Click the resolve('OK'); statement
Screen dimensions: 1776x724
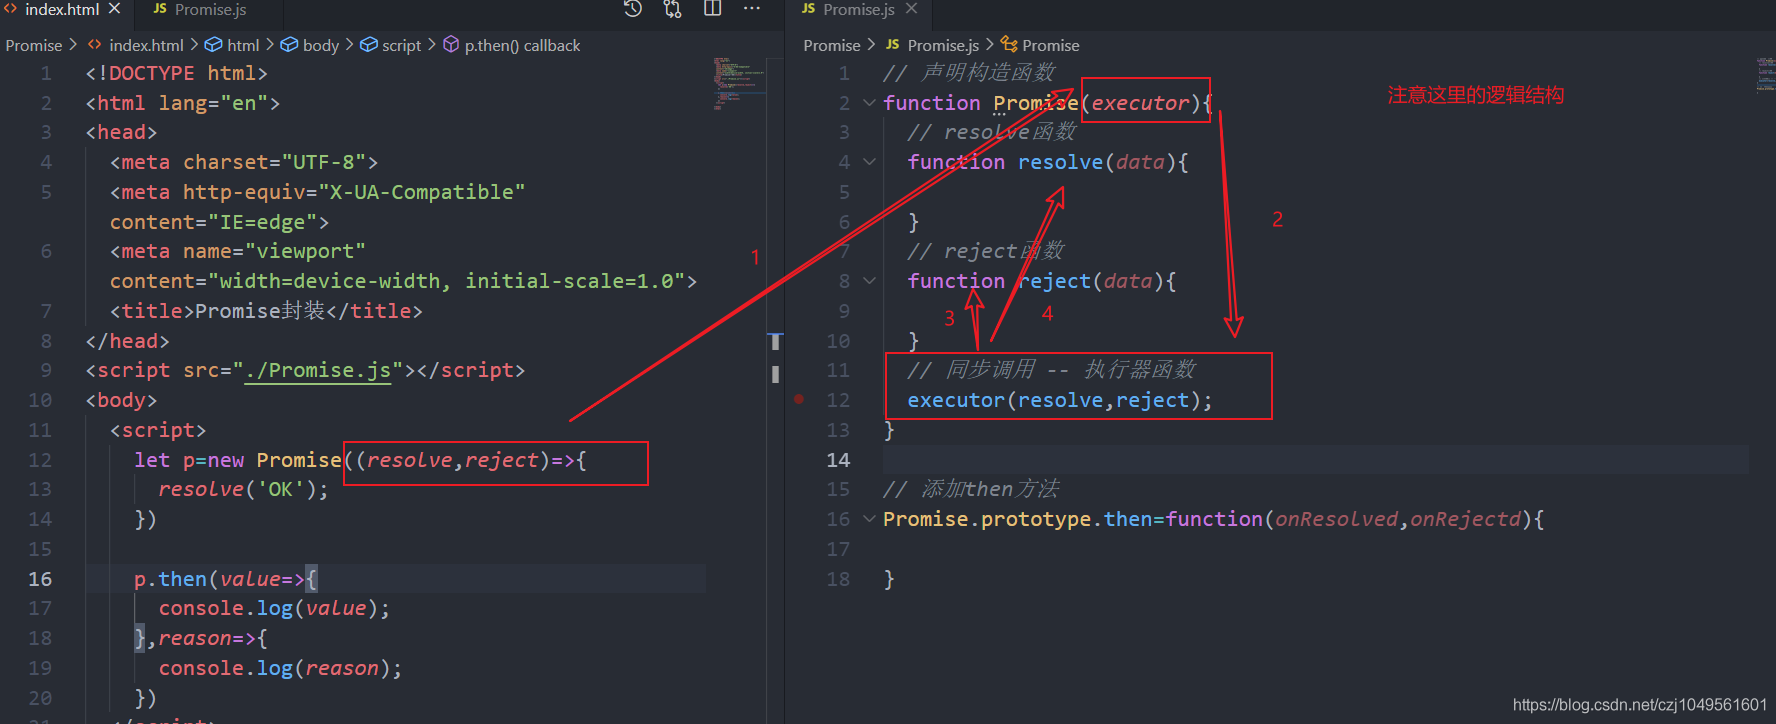pos(243,489)
